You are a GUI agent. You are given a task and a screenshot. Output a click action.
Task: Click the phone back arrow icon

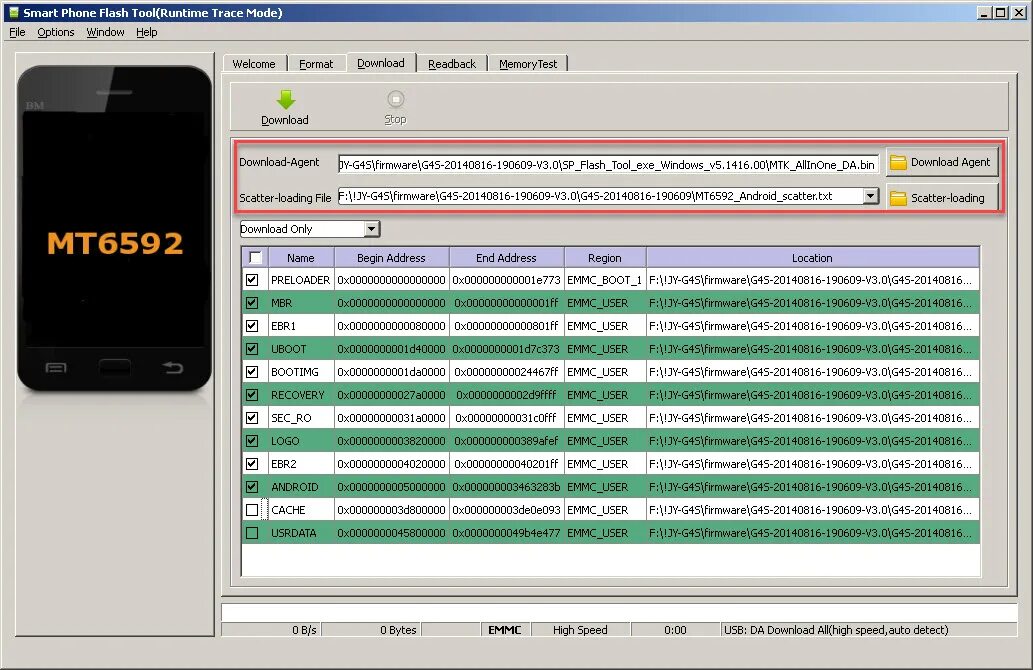[x=173, y=368]
